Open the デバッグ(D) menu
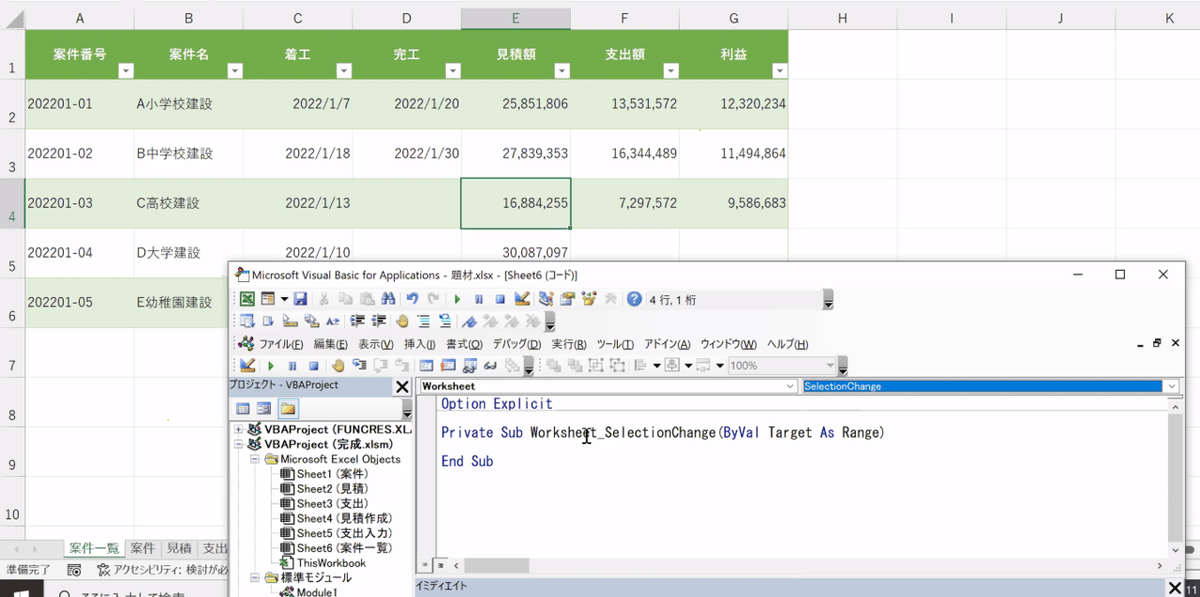 click(517, 344)
